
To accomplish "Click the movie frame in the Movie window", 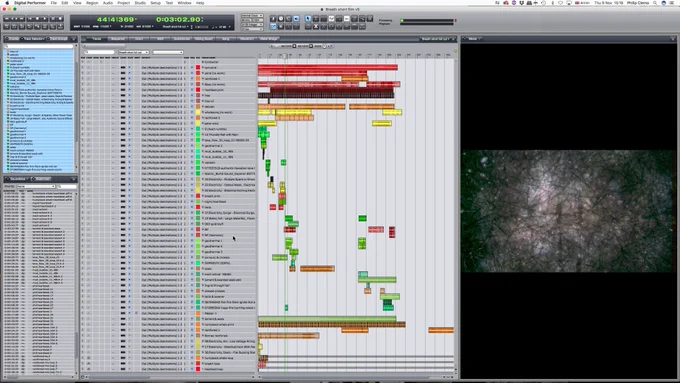I will [569, 211].
